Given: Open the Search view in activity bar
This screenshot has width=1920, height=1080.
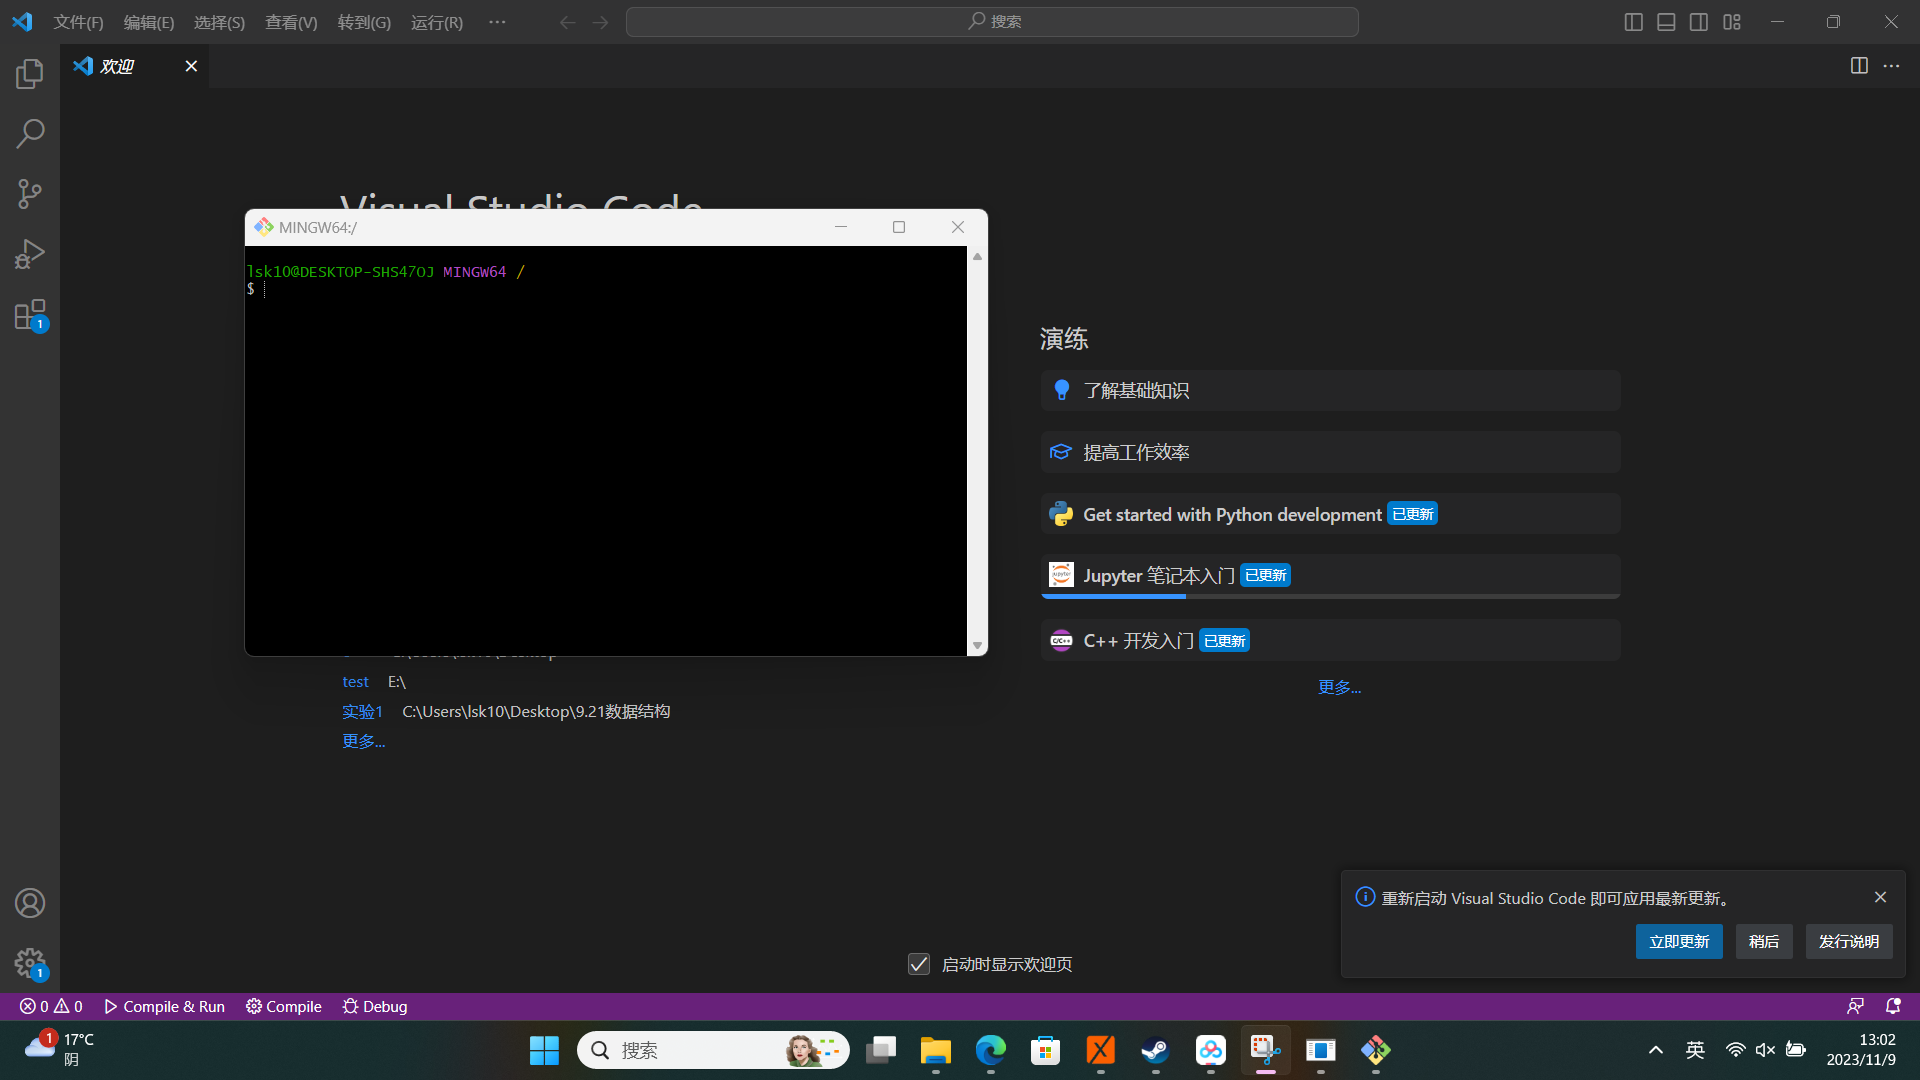Looking at the screenshot, I should [x=30, y=133].
